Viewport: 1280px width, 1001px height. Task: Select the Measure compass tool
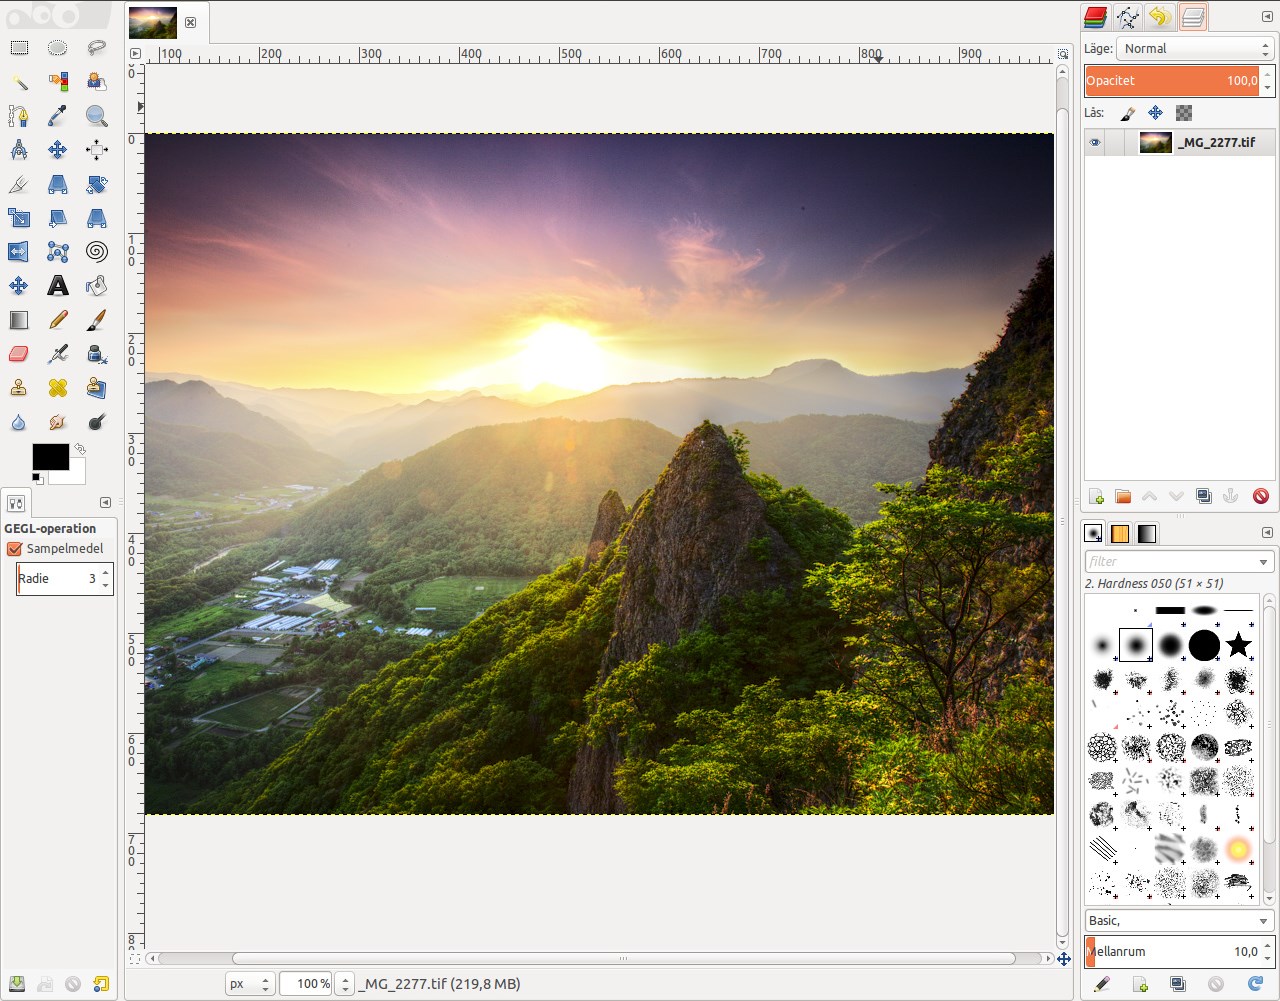point(19,150)
